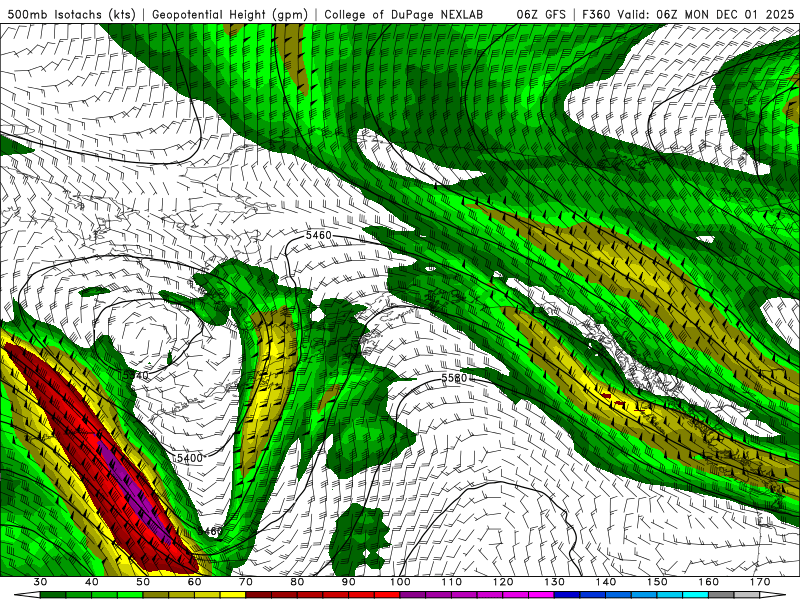Pick the darkest green 30–35 kt legend swatch

coord(53,595)
